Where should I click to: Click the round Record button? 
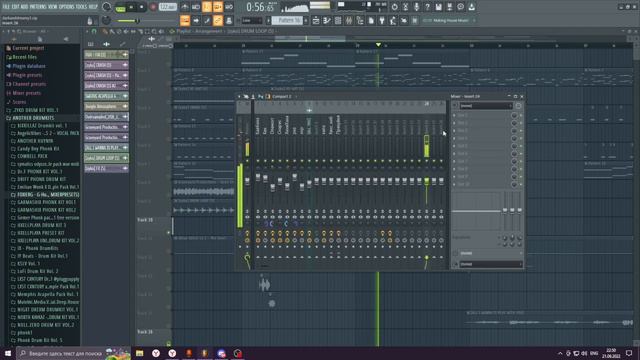point(153,7)
